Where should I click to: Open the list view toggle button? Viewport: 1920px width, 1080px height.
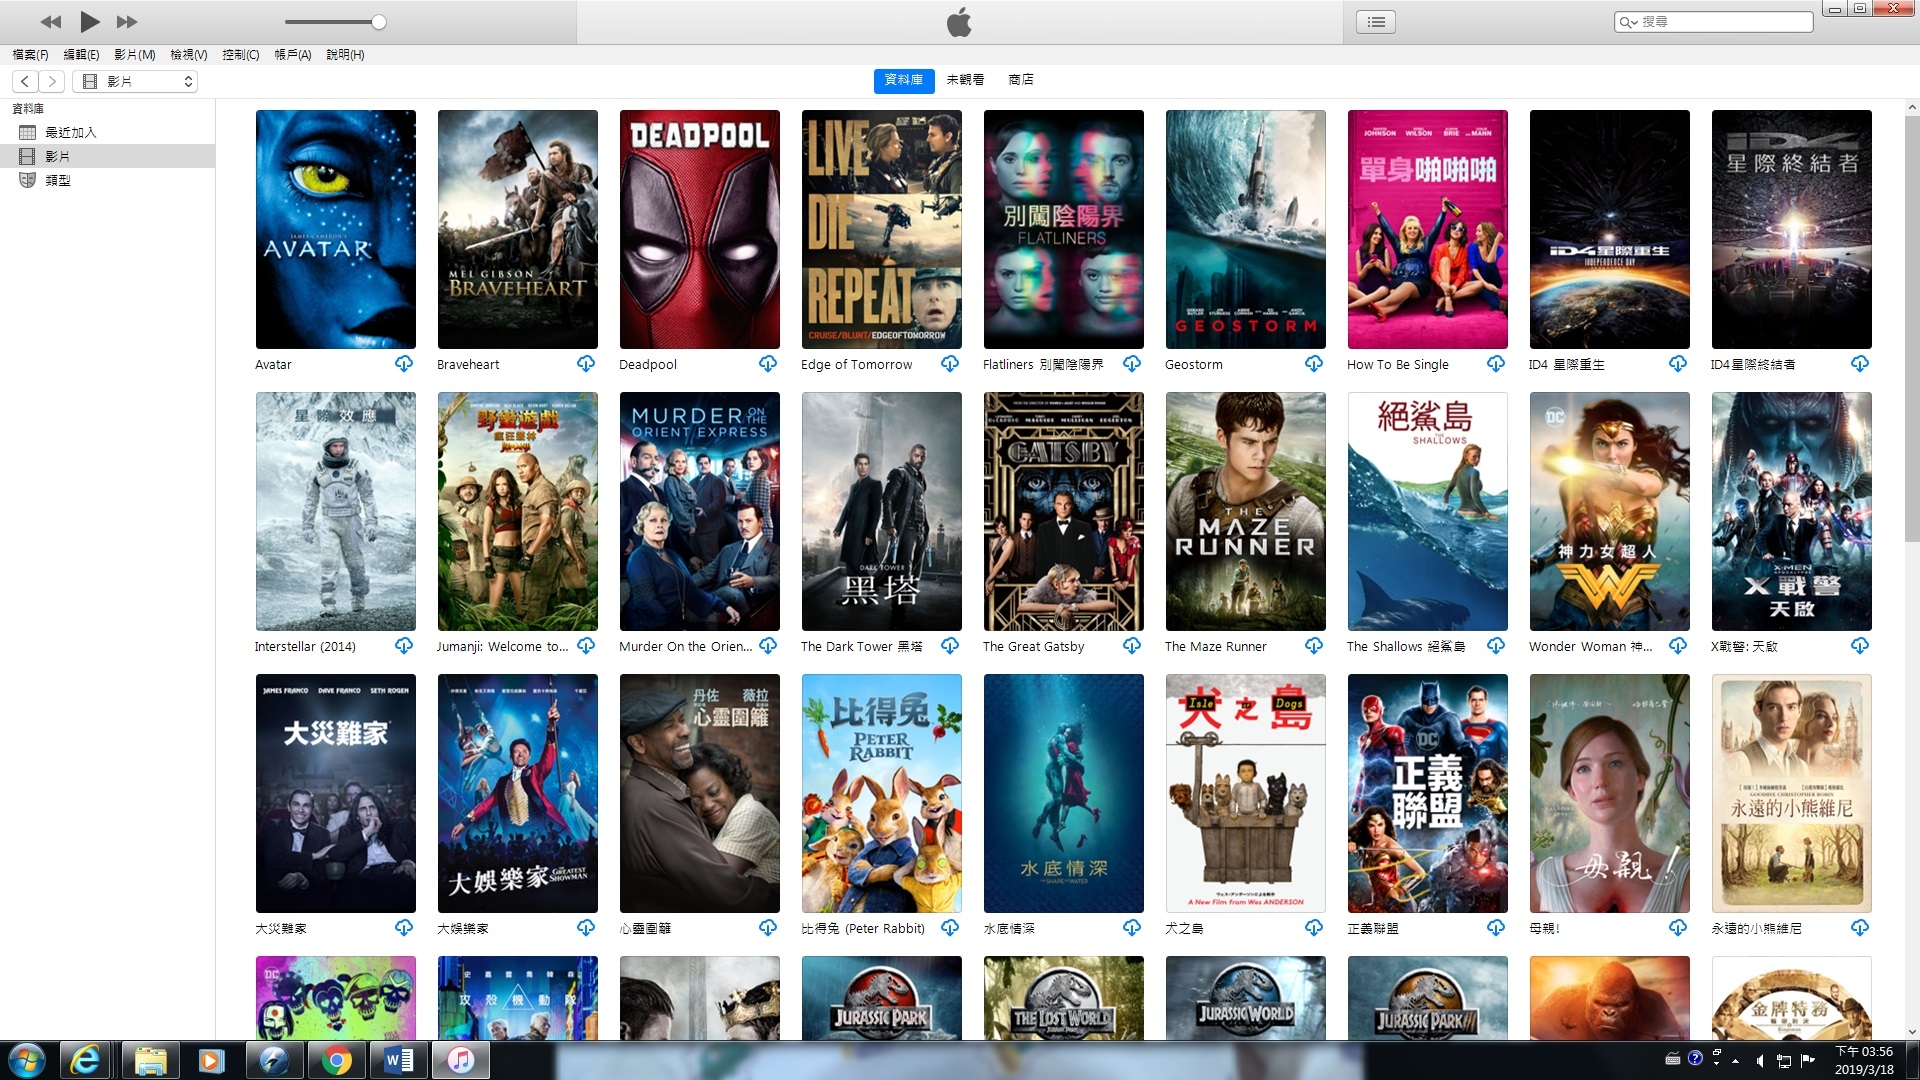pyautogui.click(x=1376, y=22)
